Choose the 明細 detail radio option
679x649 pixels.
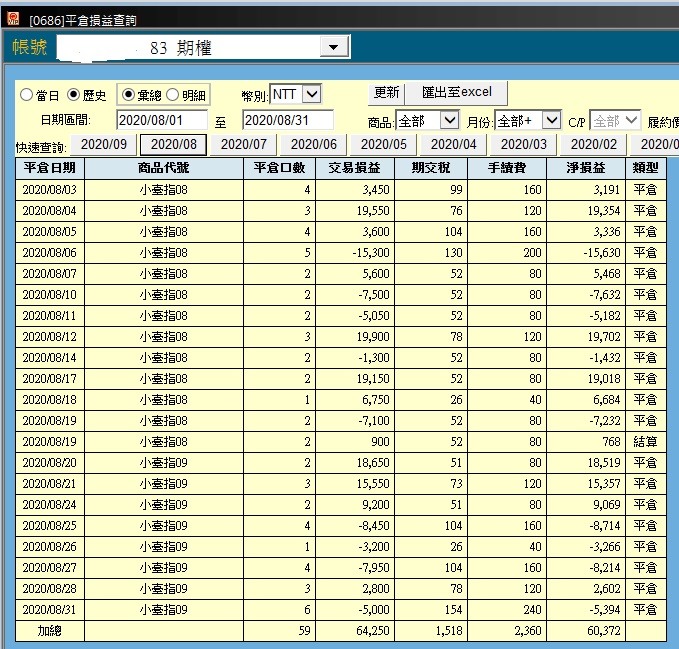172,94
